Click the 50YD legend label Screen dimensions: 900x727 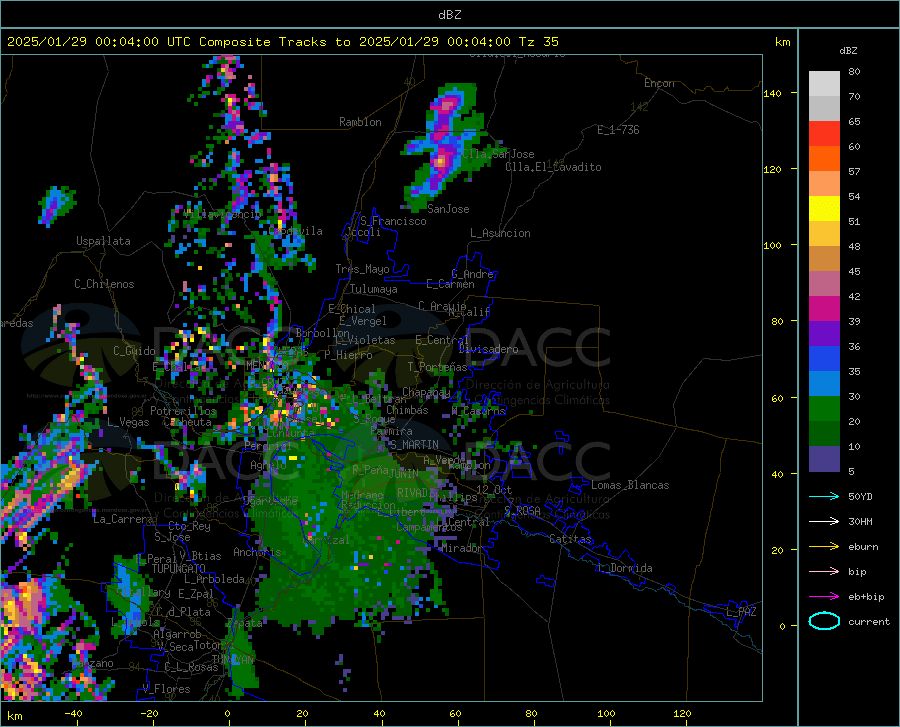tap(860, 496)
